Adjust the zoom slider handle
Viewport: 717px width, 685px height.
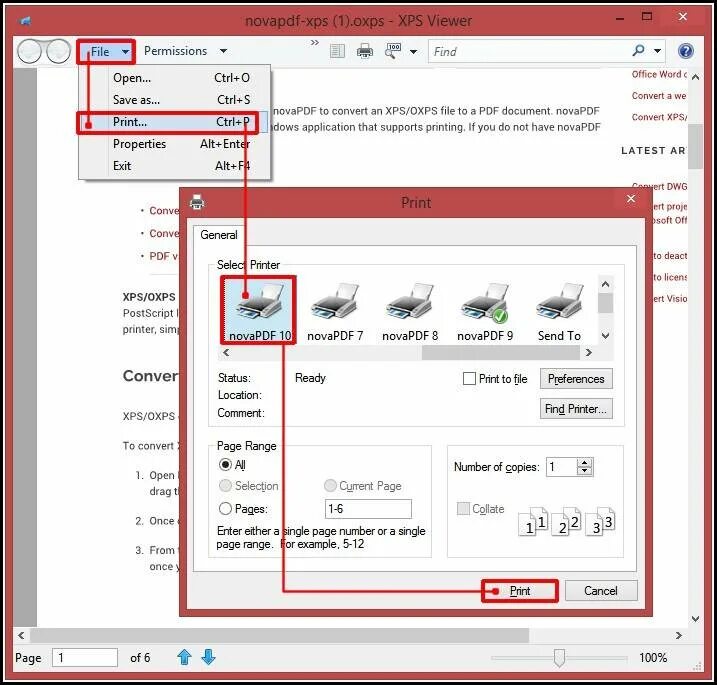pos(559,658)
